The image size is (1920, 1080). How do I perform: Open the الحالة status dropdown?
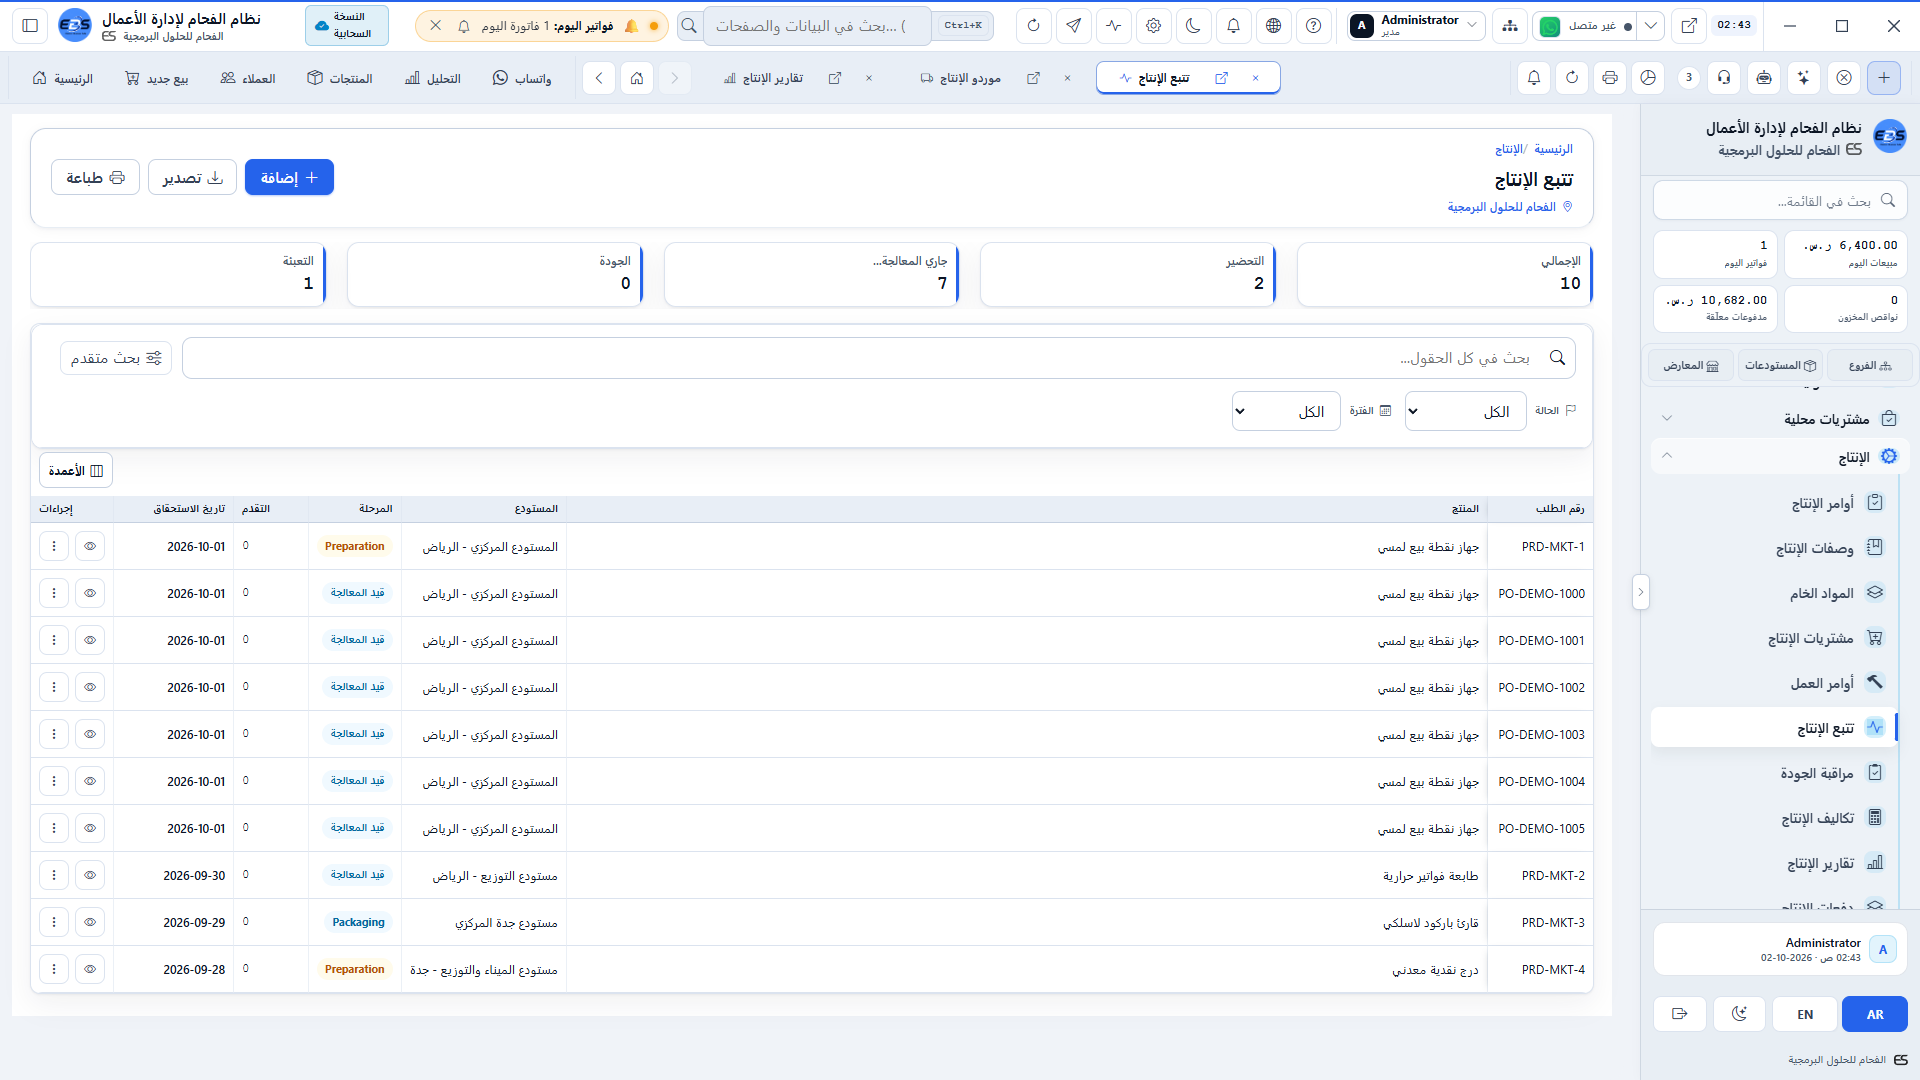point(1466,411)
